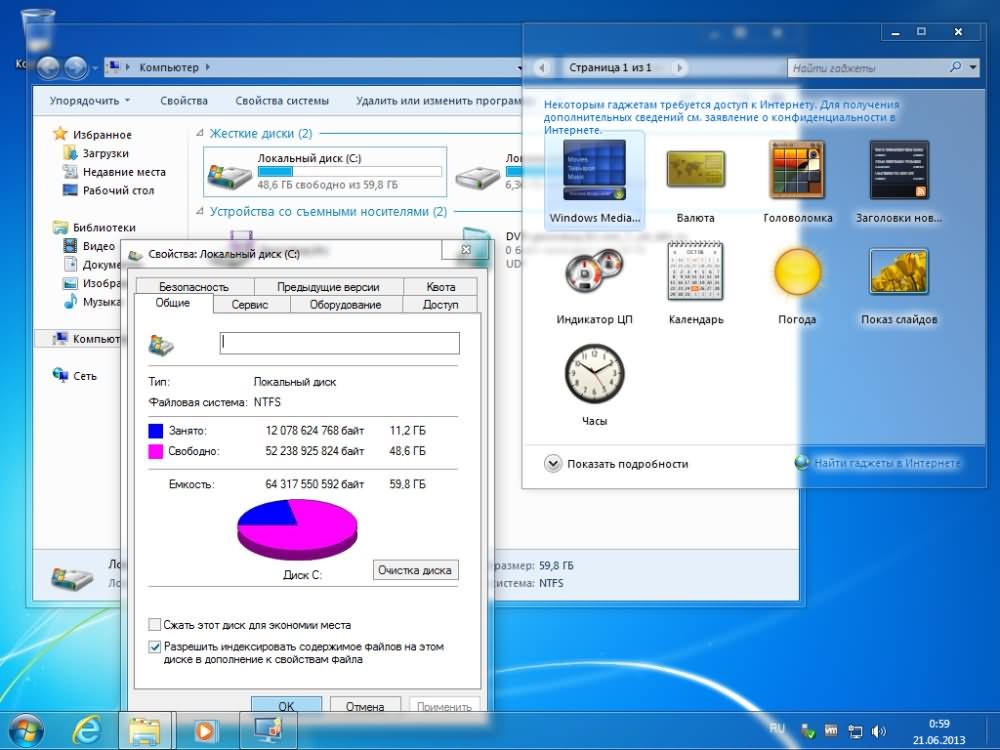The width and height of the screenshot is (1000, 750).
Task: Select the CPU meter (Индикатор ЦП) gadget
Action: click(x=594, y=272)
